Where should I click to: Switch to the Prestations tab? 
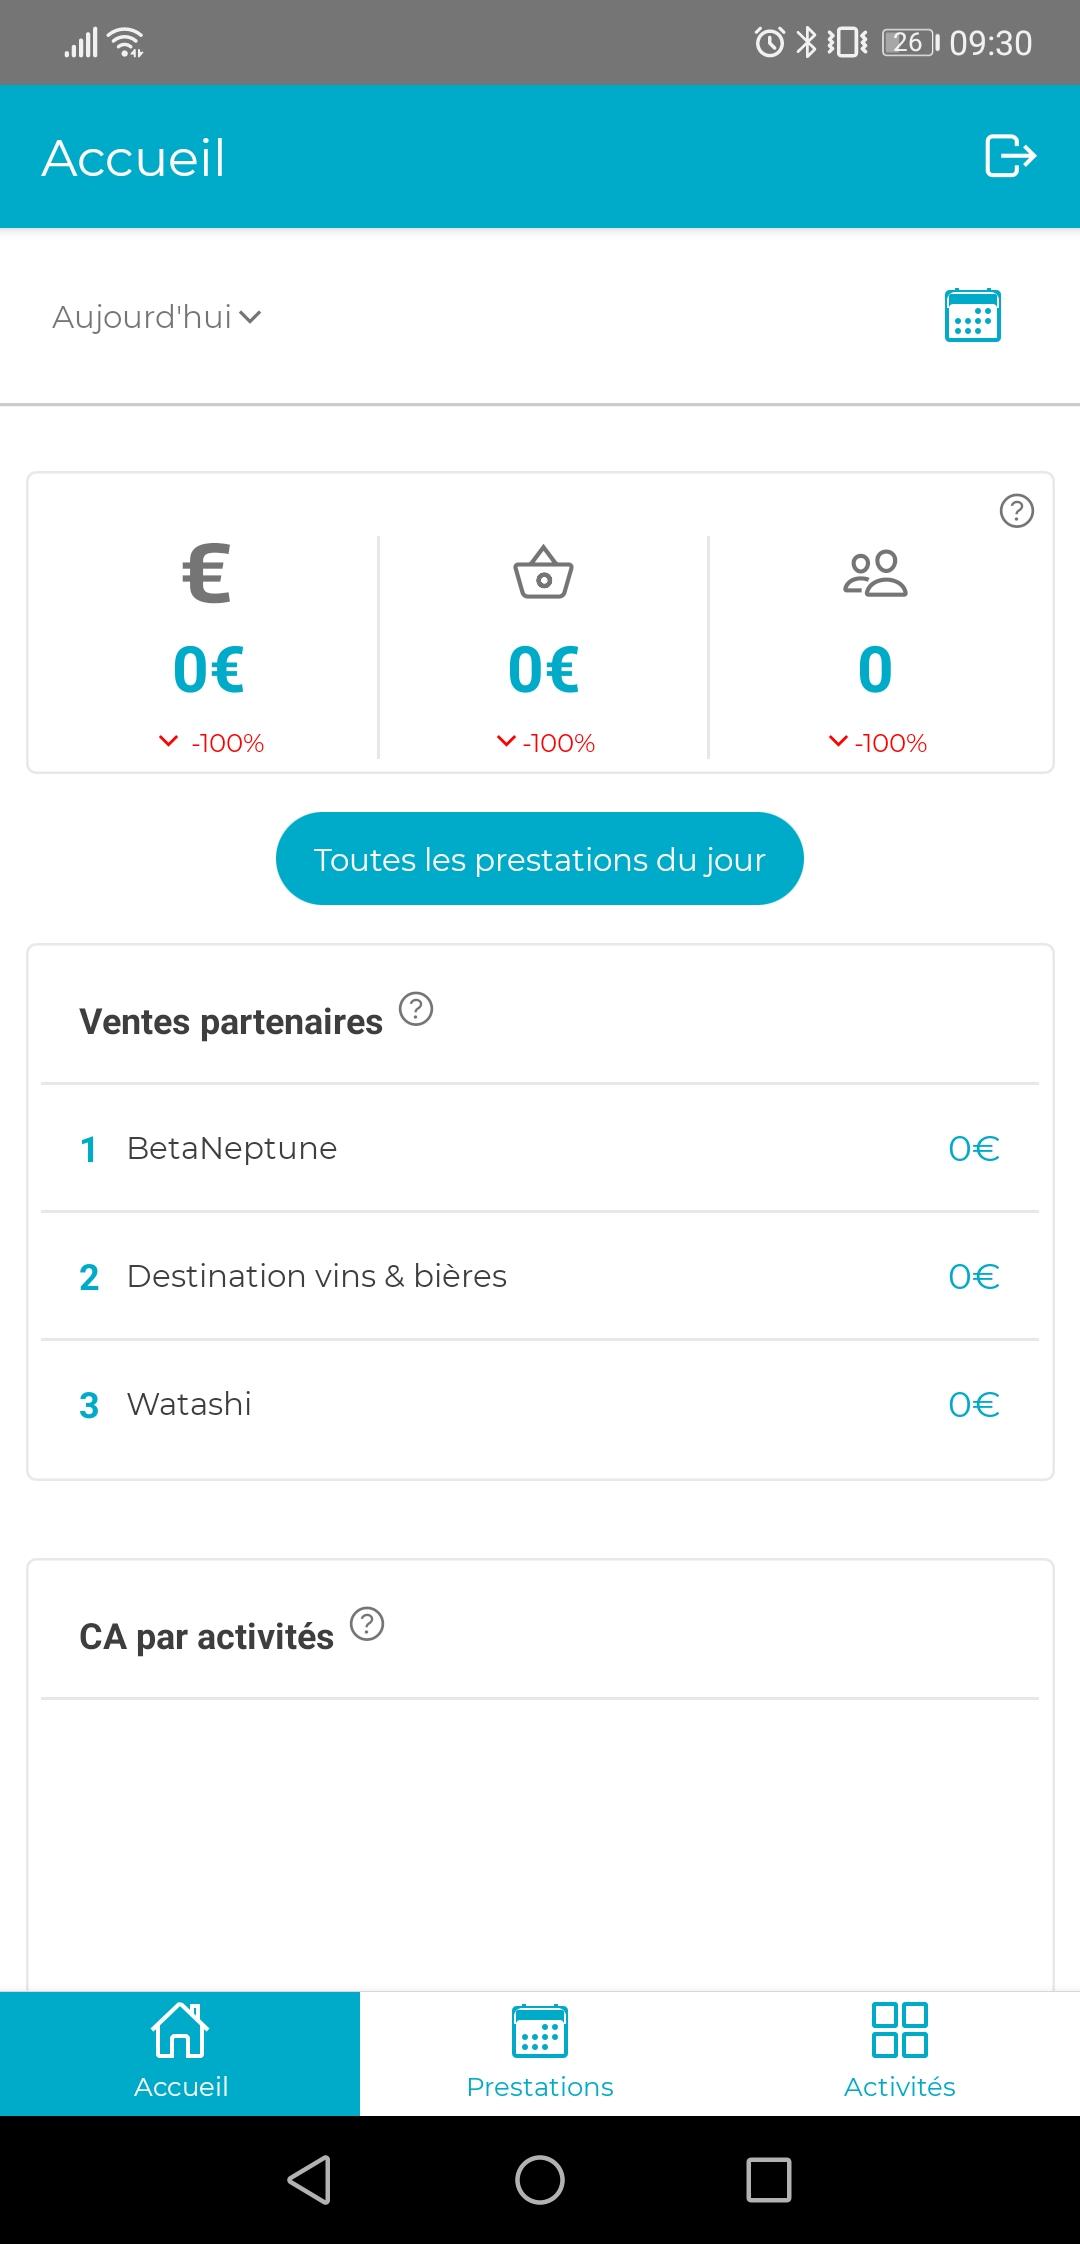540,2052
